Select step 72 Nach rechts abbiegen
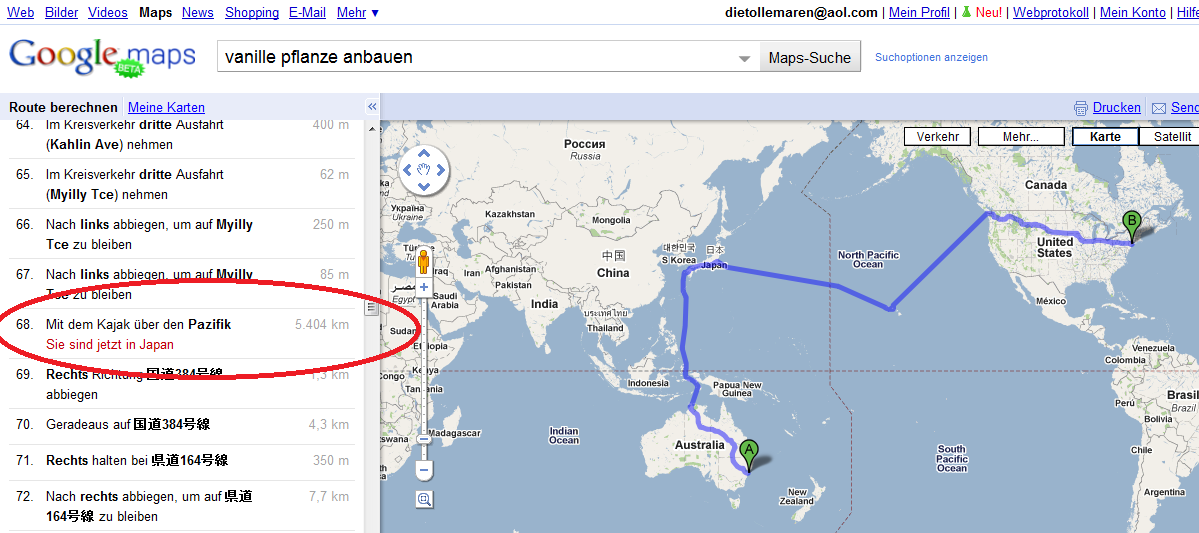This screenshot has height=533, width=1199. (x=181, y=505)
